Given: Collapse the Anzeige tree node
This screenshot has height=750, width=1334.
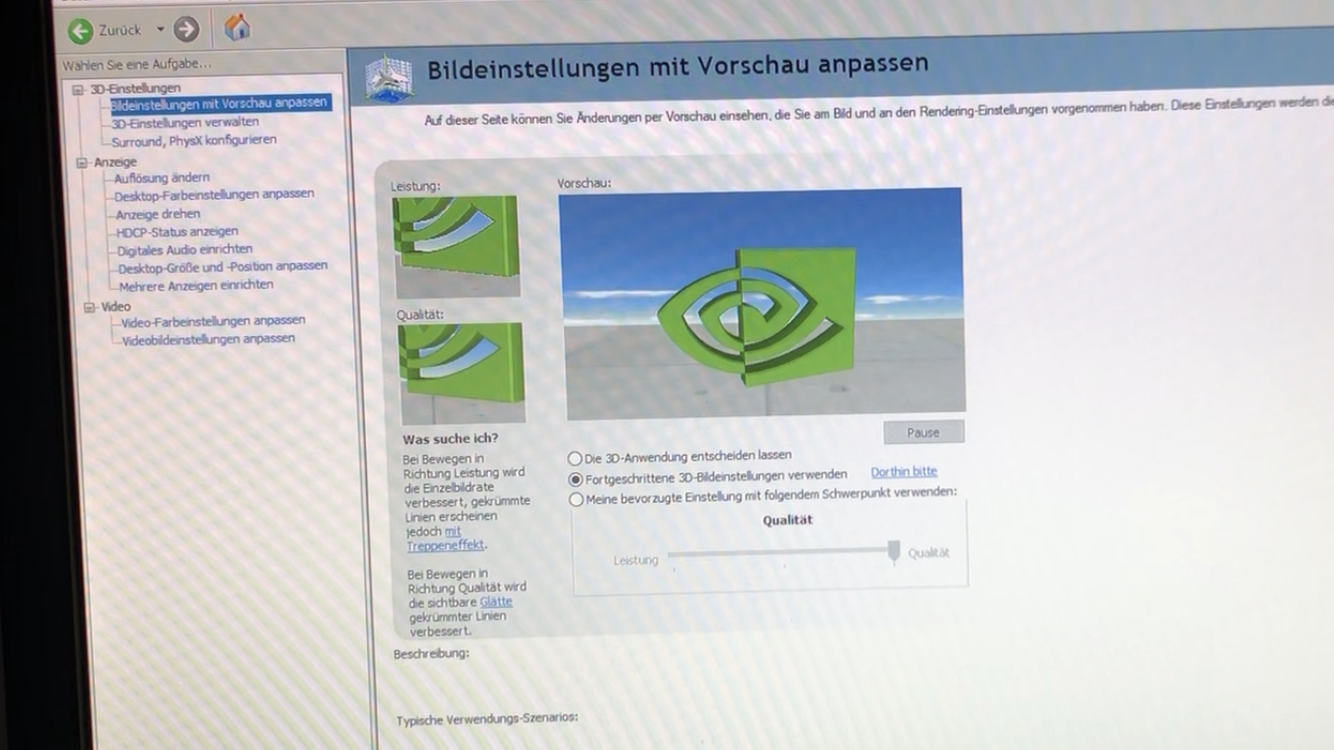Looking at the screenshot, I should 83,162.
